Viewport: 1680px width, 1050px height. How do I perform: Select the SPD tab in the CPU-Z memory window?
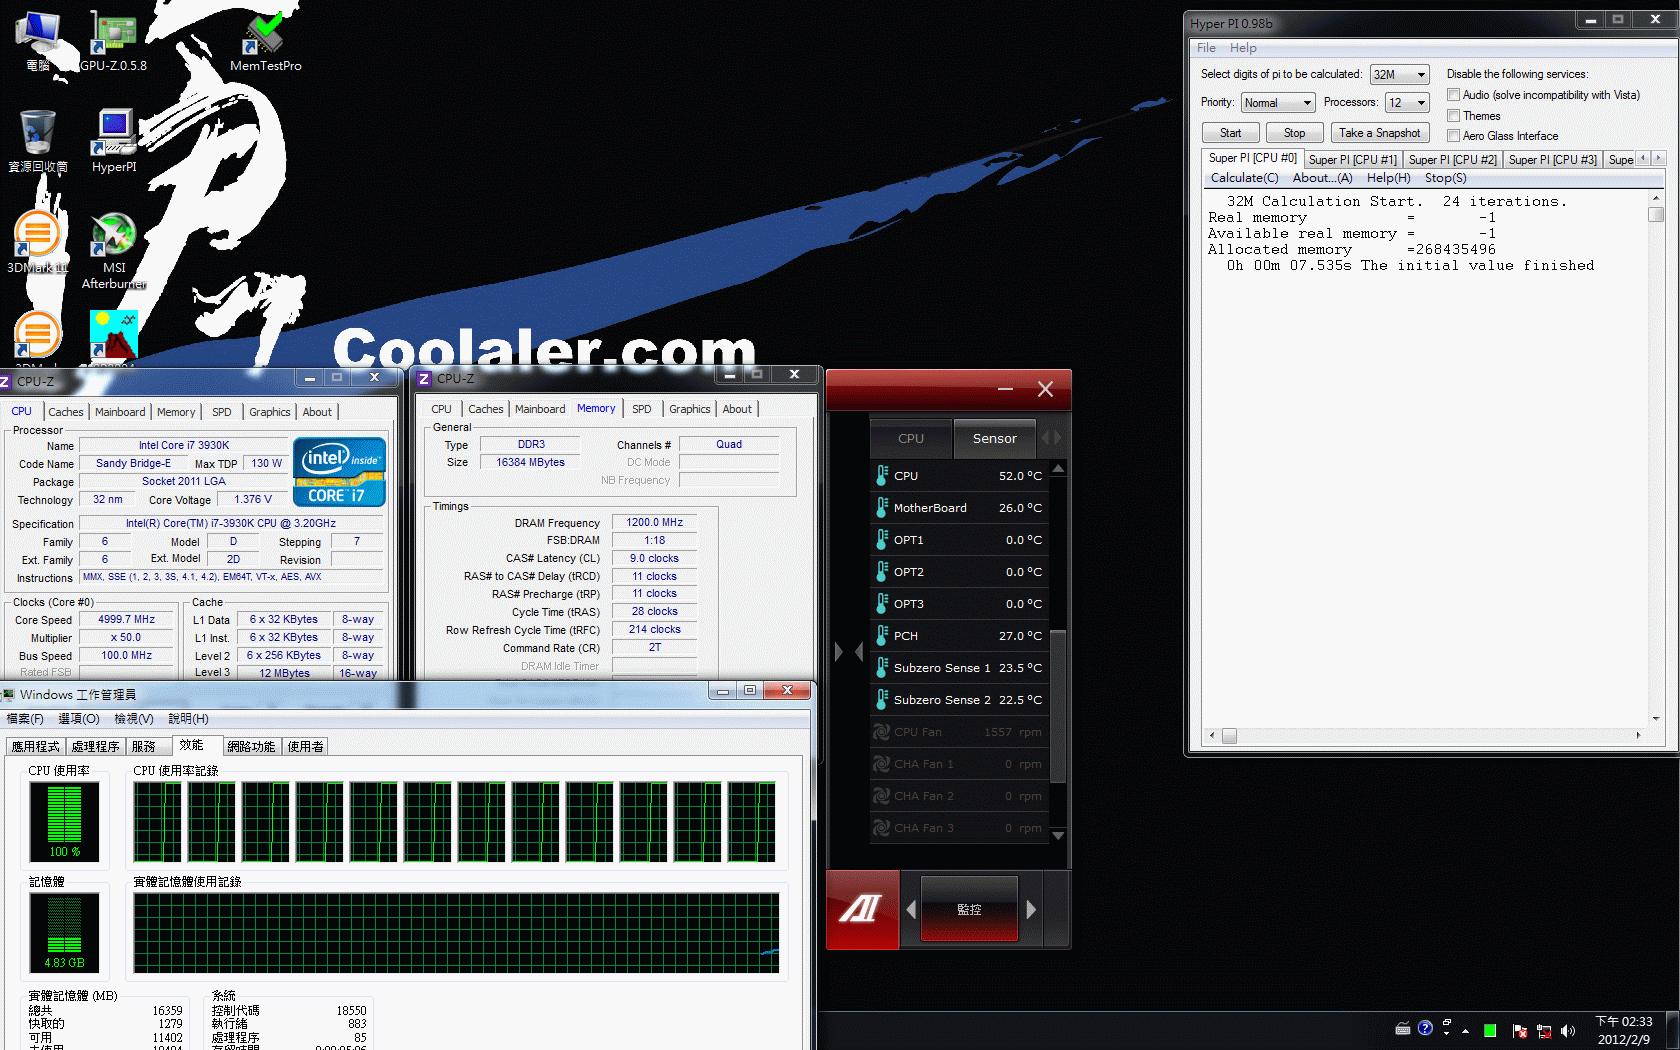(642, 409)
